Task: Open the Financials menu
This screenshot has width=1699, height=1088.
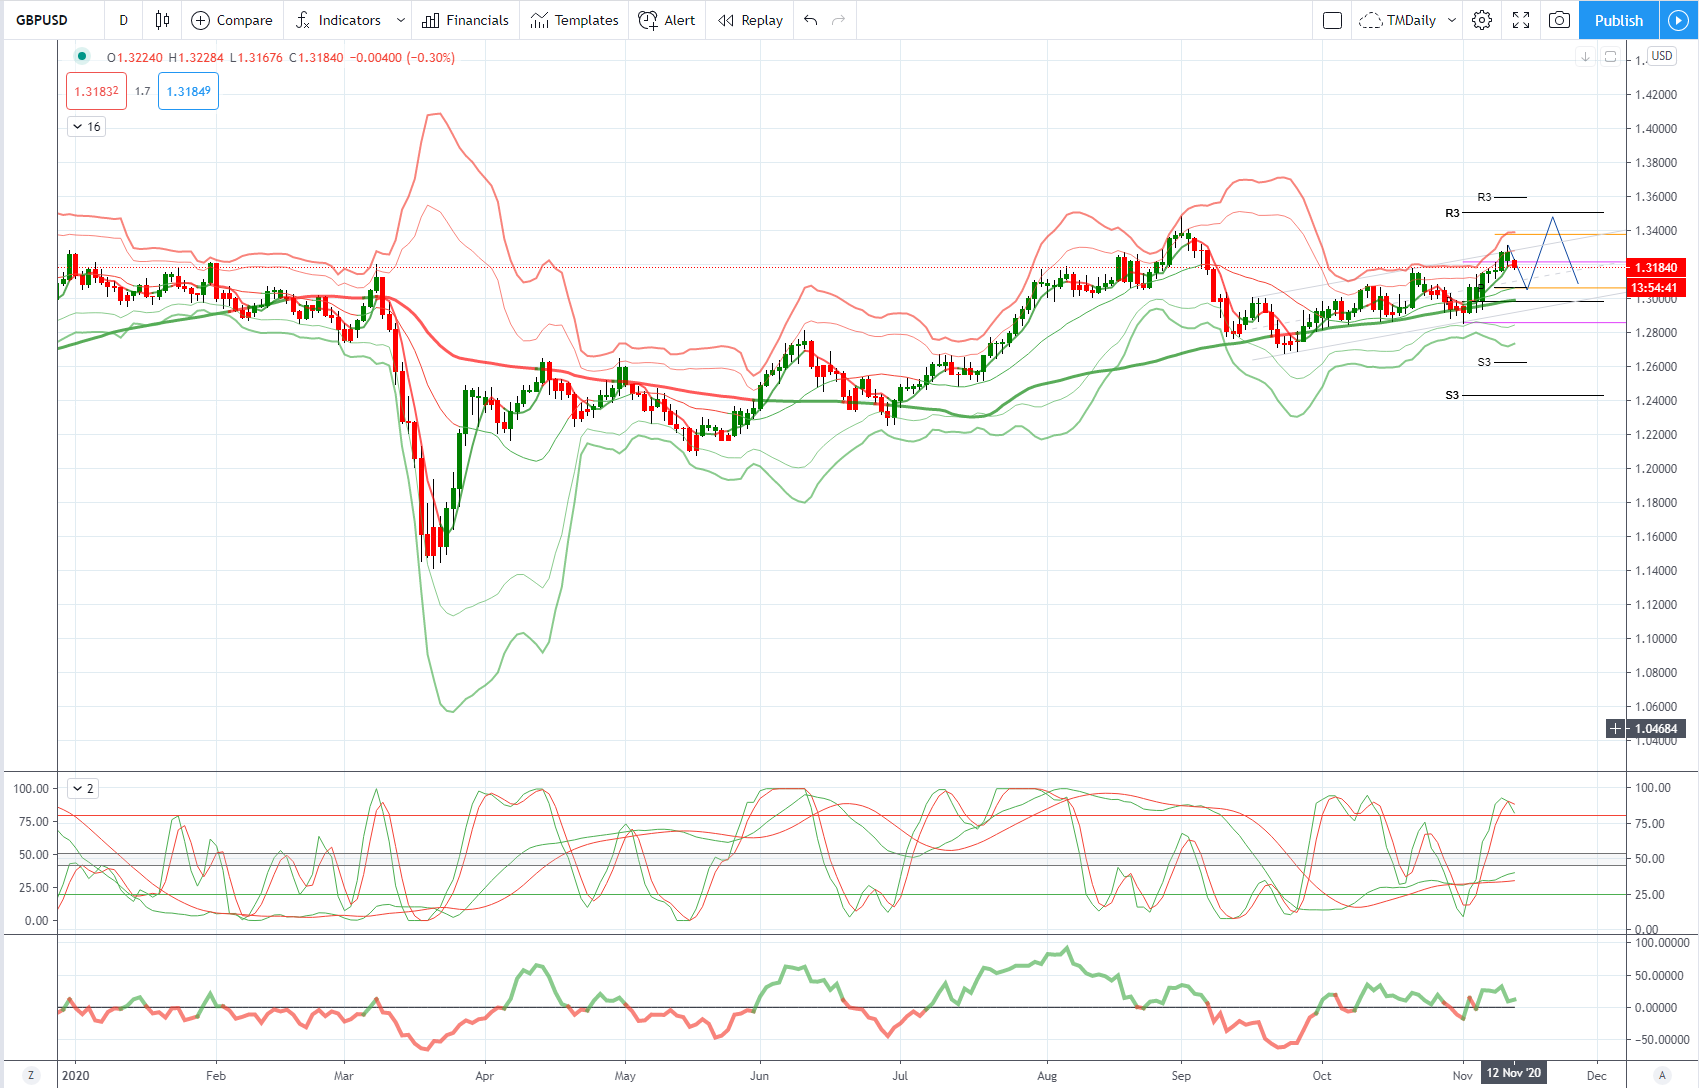Action: [x=465, y=20]
